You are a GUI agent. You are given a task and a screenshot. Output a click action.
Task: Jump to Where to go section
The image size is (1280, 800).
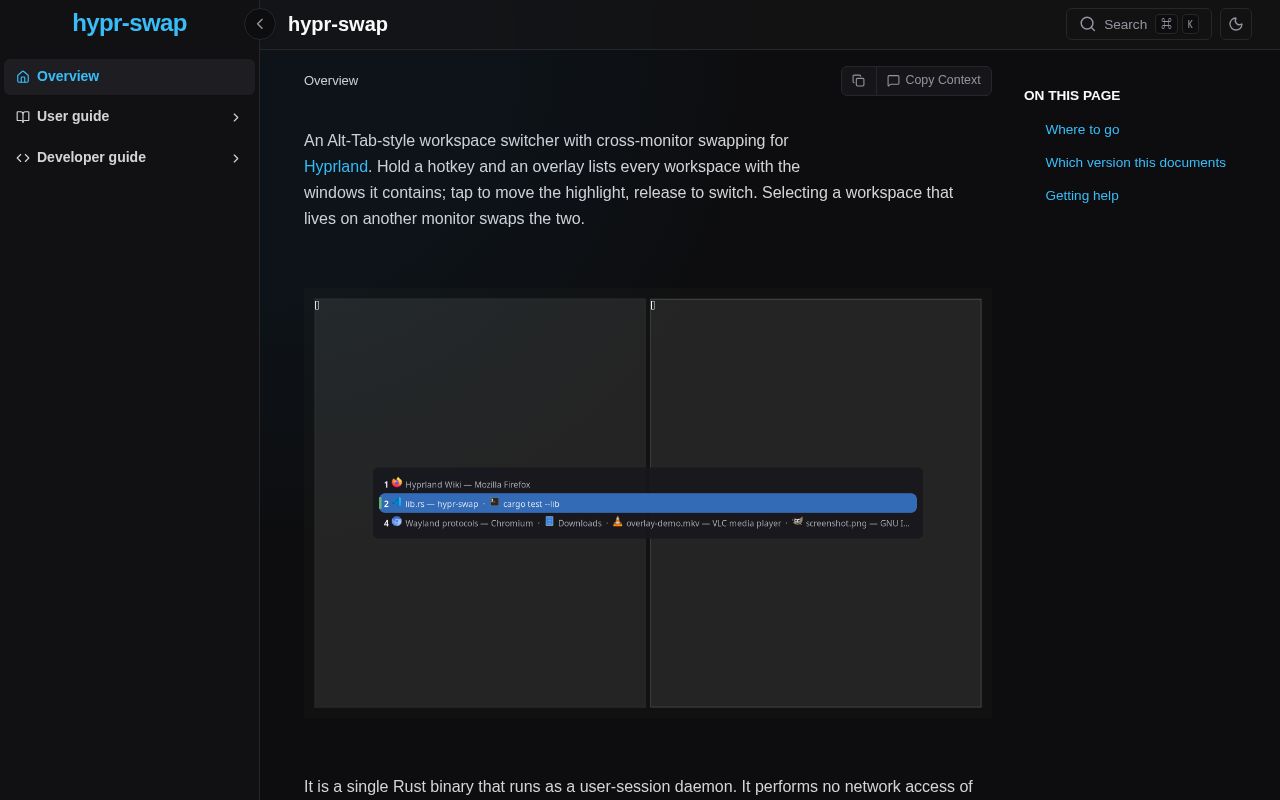pos(1082,130)
